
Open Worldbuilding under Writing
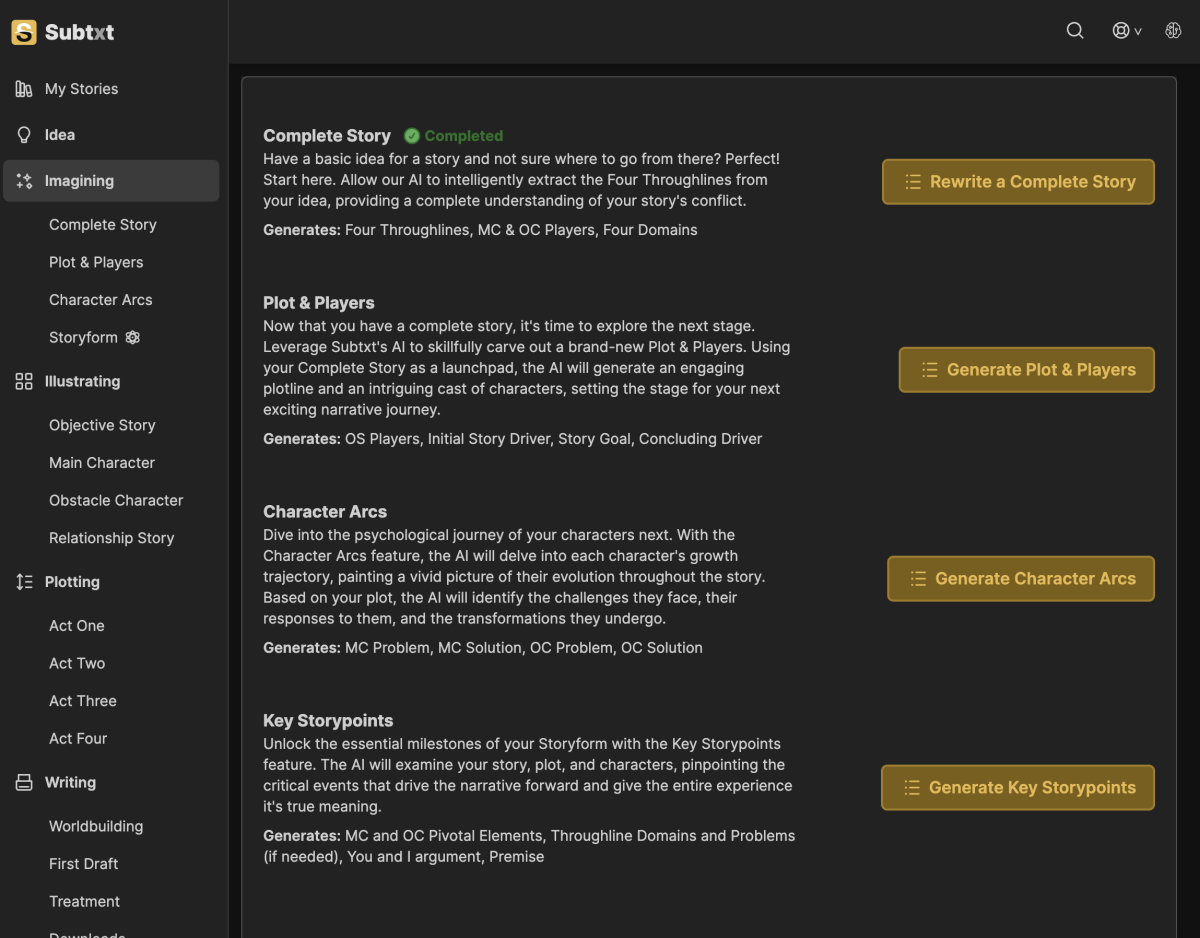[x=96, y=826]
